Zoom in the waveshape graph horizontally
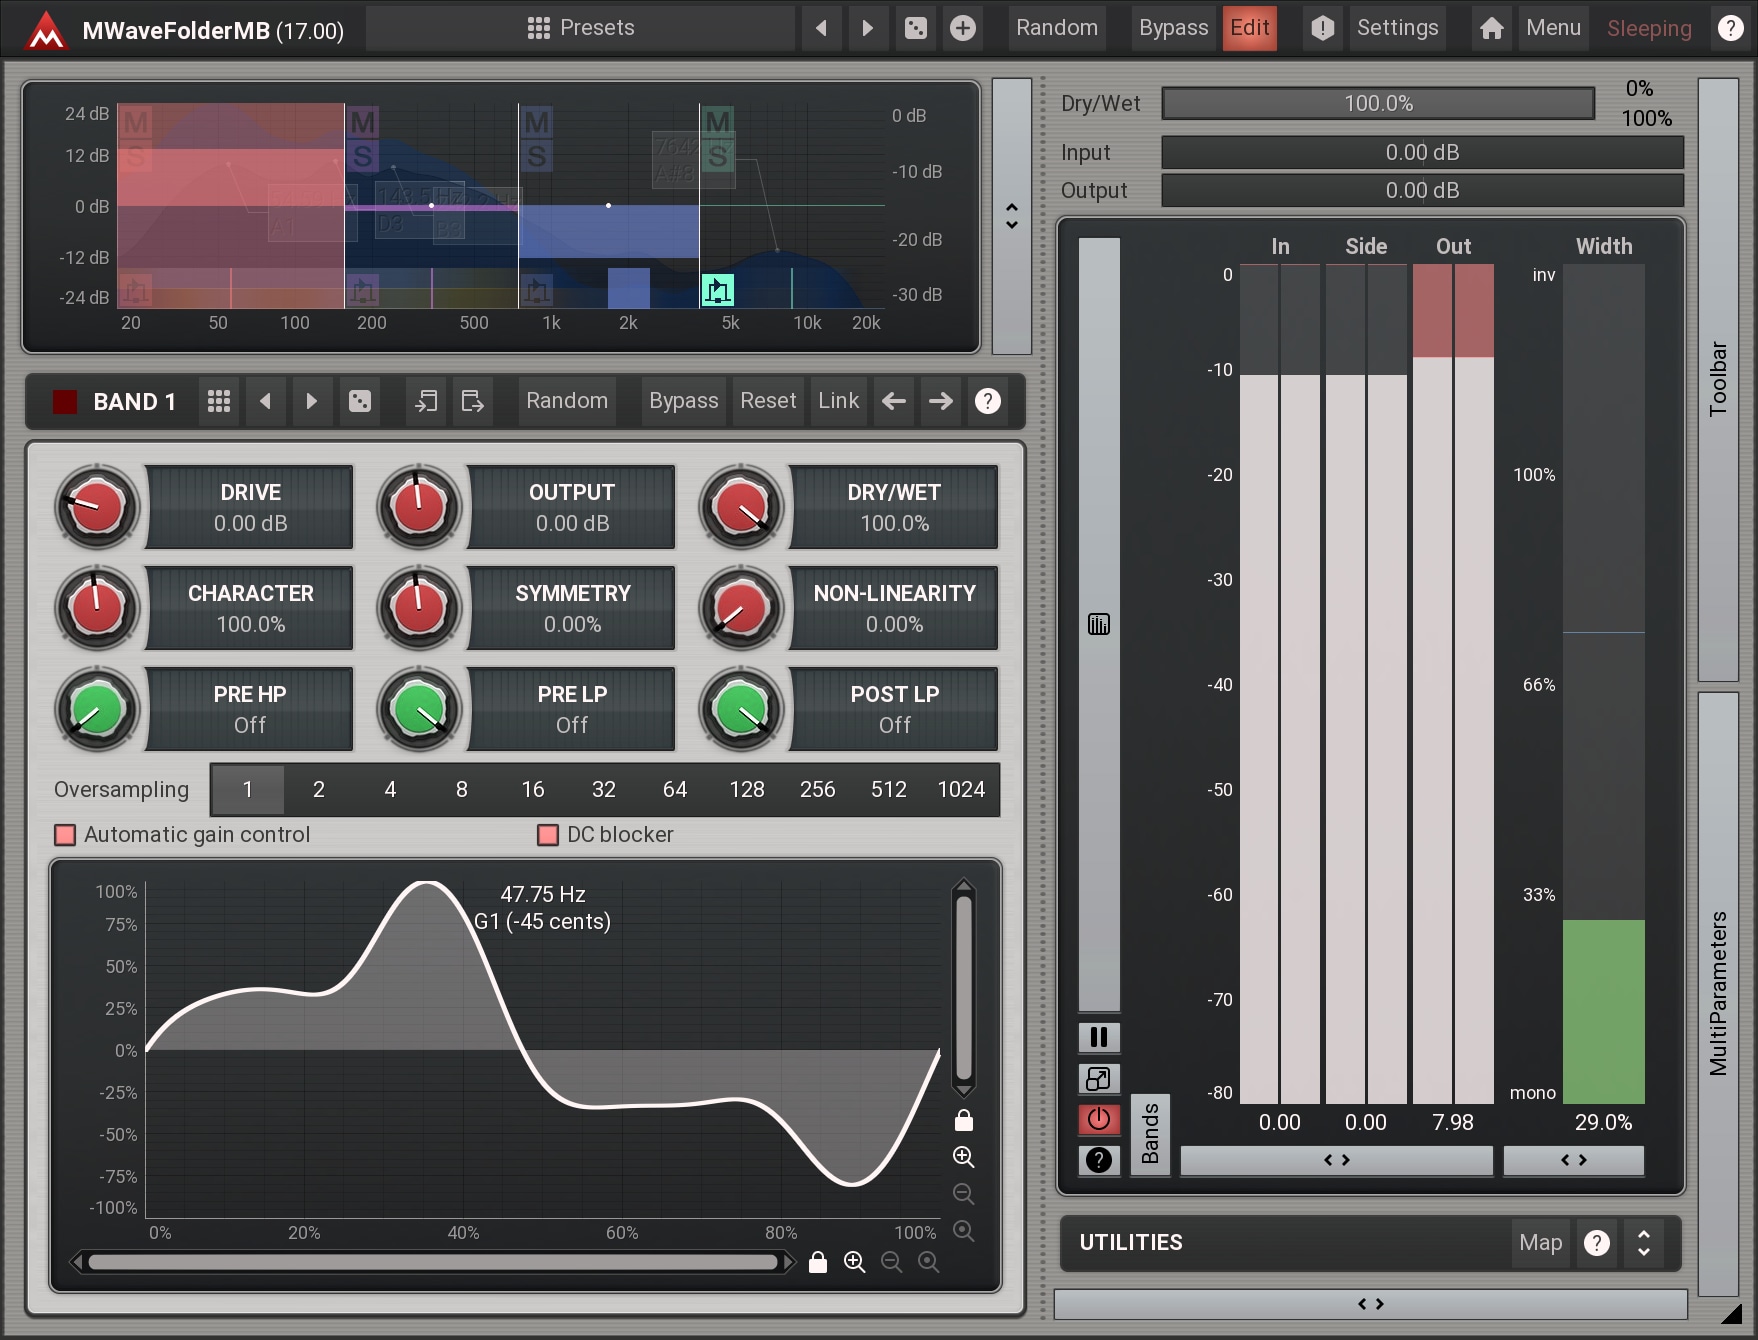Image resolution: width=1758 pixels, height=1340 pixels. click(854, 1262)
